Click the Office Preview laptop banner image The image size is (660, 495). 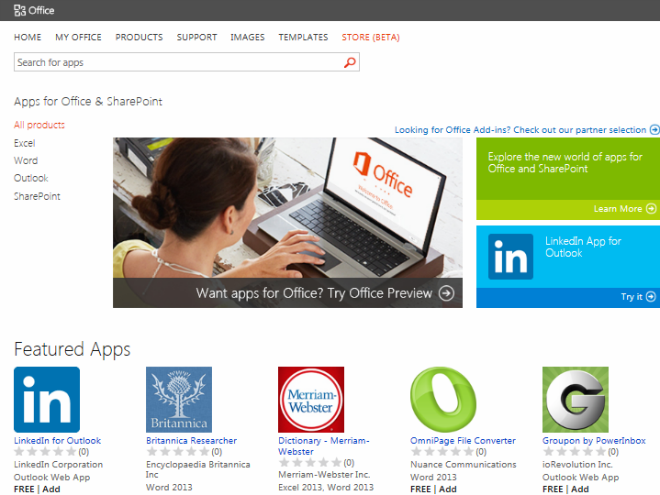[288, 210]
